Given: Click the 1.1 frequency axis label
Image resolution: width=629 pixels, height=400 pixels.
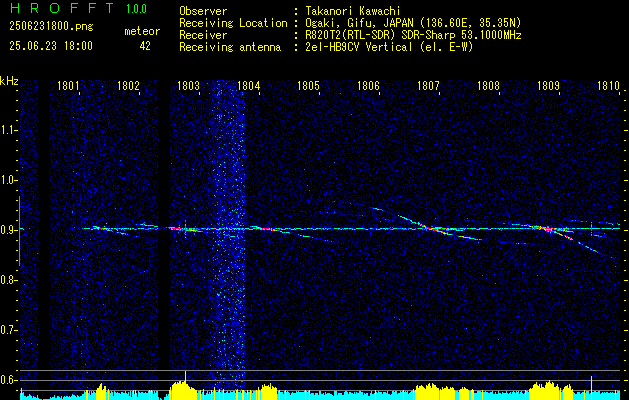Looking at the screenshot, I should click(x=7, y=130).
